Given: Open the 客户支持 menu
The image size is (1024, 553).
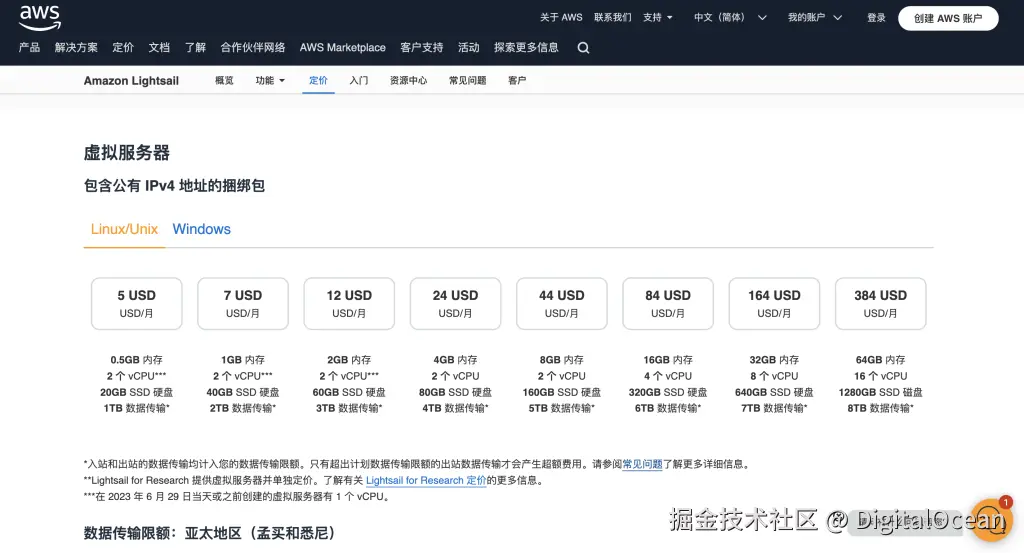Looking at the screenshot, I should (x=422, y=48).
